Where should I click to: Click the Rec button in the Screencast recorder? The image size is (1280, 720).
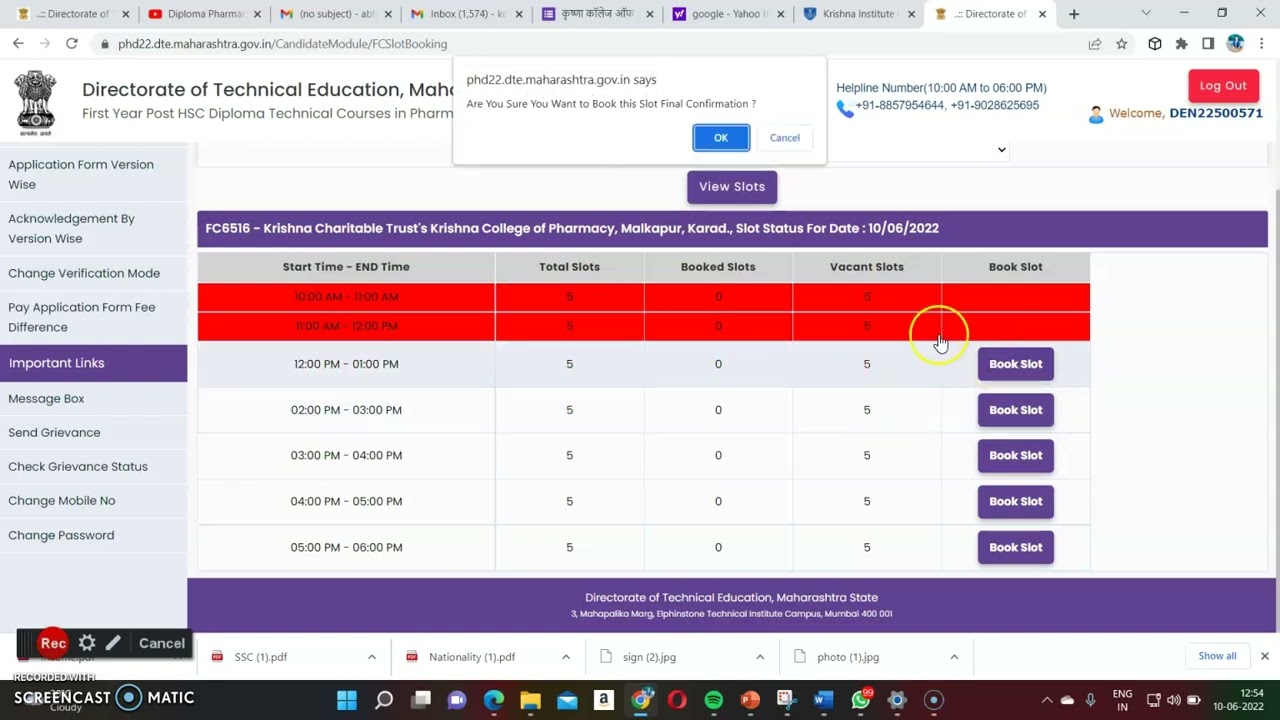53,643
